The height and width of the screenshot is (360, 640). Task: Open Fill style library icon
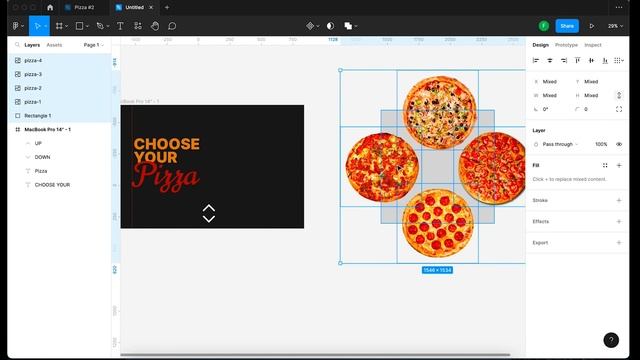point(605,165)
